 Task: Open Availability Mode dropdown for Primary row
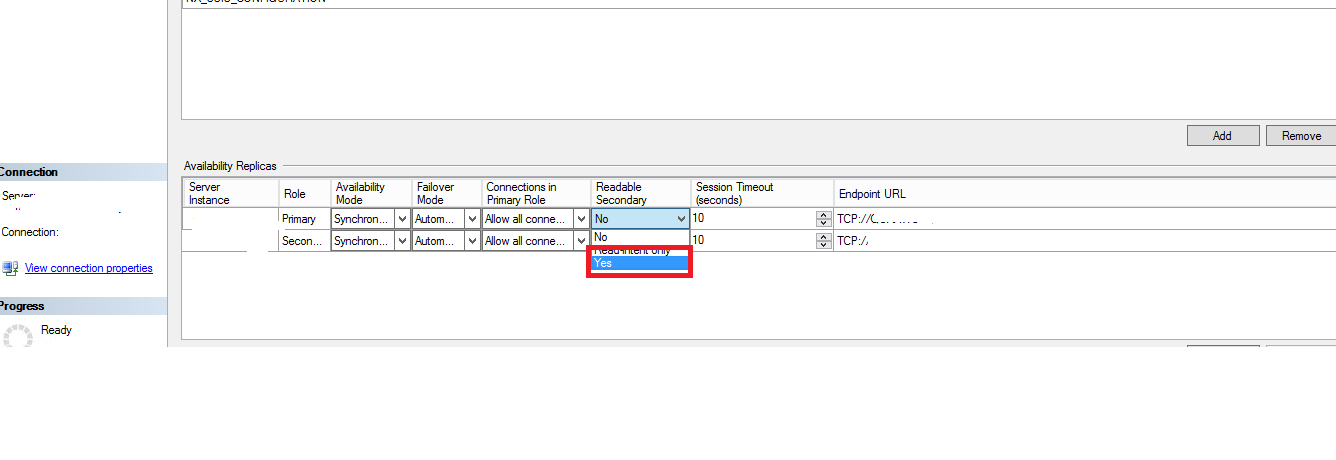pyautogui.click(x=403, y=219)
